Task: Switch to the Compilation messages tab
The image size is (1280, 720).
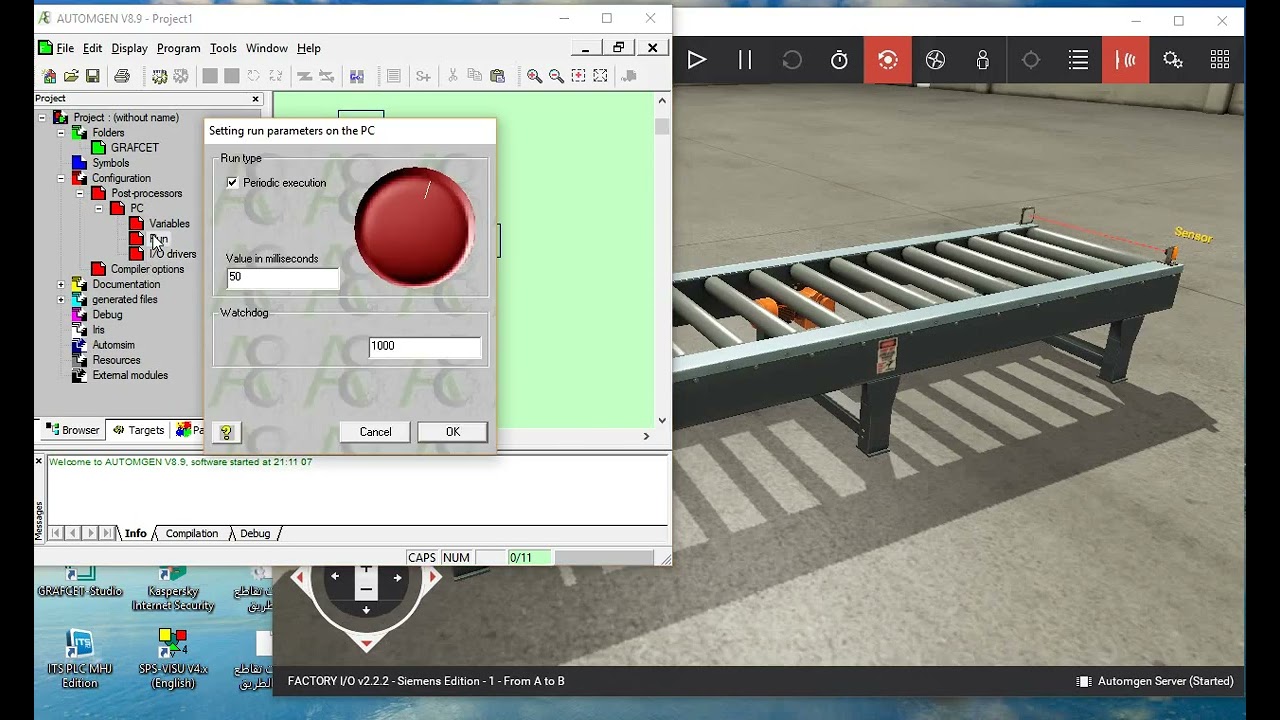Action: click(x=192, y=534)
